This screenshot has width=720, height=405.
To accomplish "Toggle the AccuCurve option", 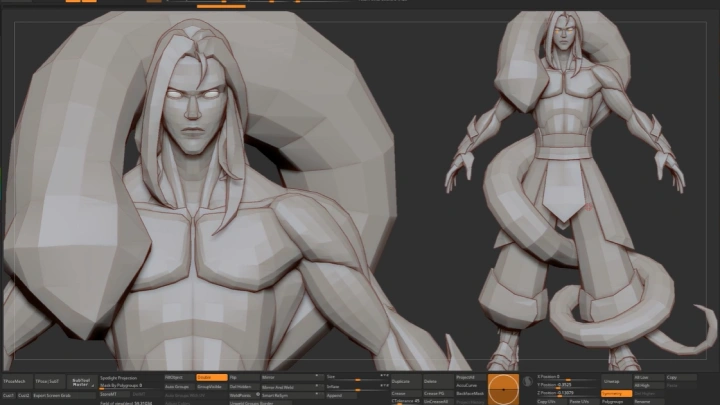I will point(470,385).
